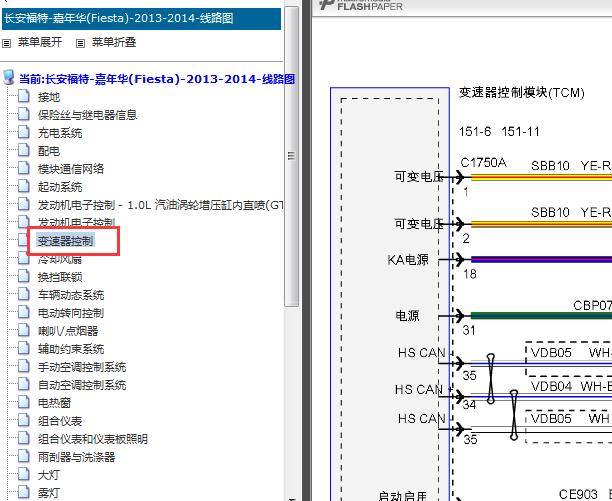Click the page icon next to 组合仪表

pyautogui.click(x=24, y=420)
